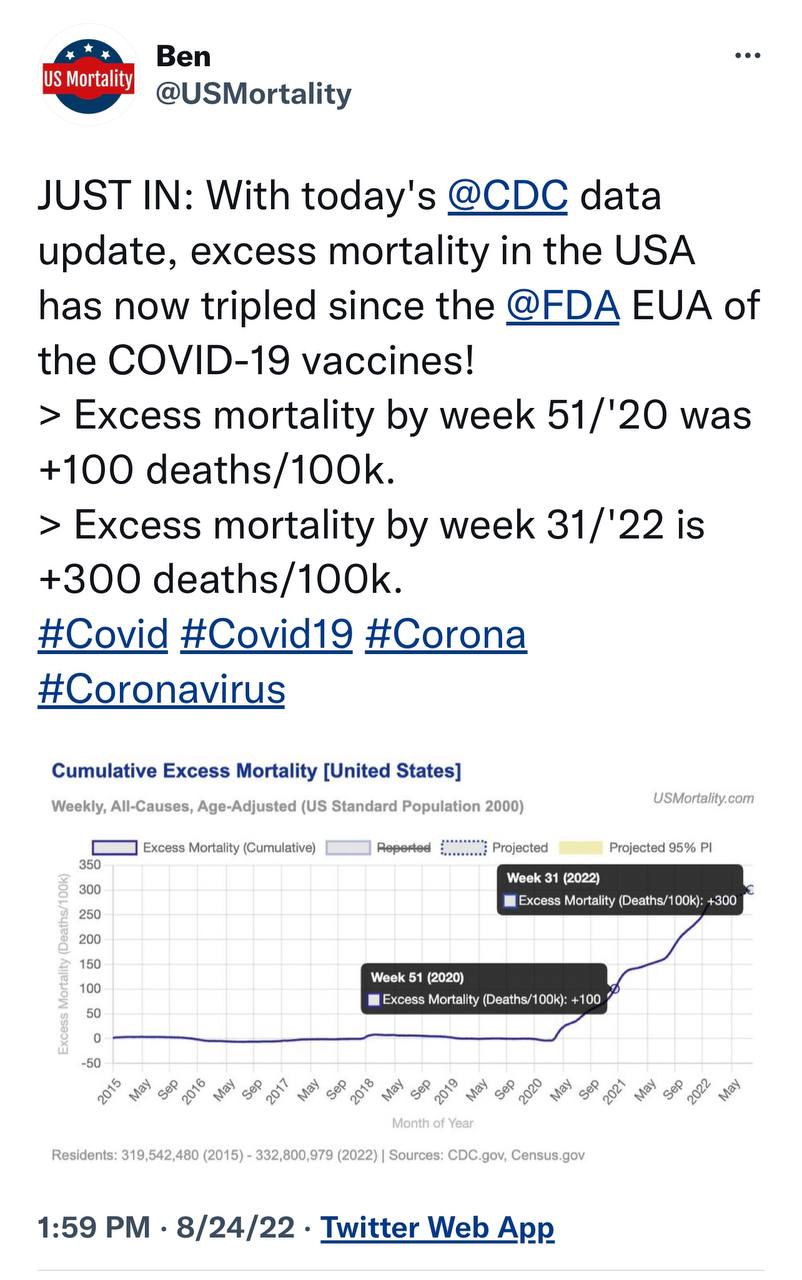802x1280 pixels.
Task: Click the Week 31 (2022) tooltip box
Action: pos(619,889)
